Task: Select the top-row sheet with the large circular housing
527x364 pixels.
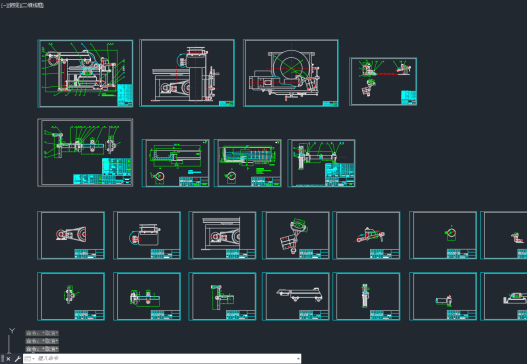Action: [x=291, y=73]
